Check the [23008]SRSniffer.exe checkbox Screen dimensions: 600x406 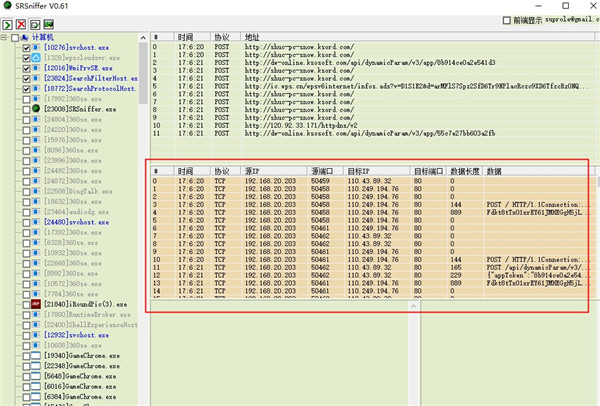(27, 107)
